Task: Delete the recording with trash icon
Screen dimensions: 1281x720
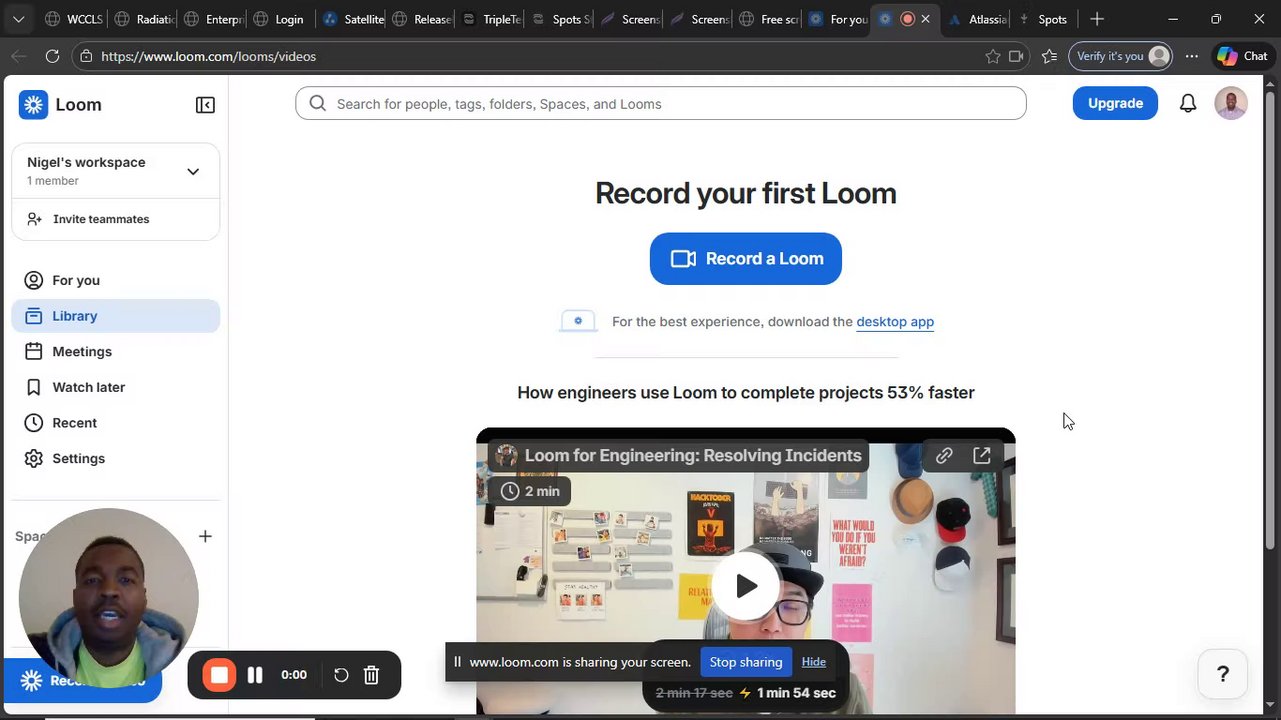Action: tap(371, 675)
